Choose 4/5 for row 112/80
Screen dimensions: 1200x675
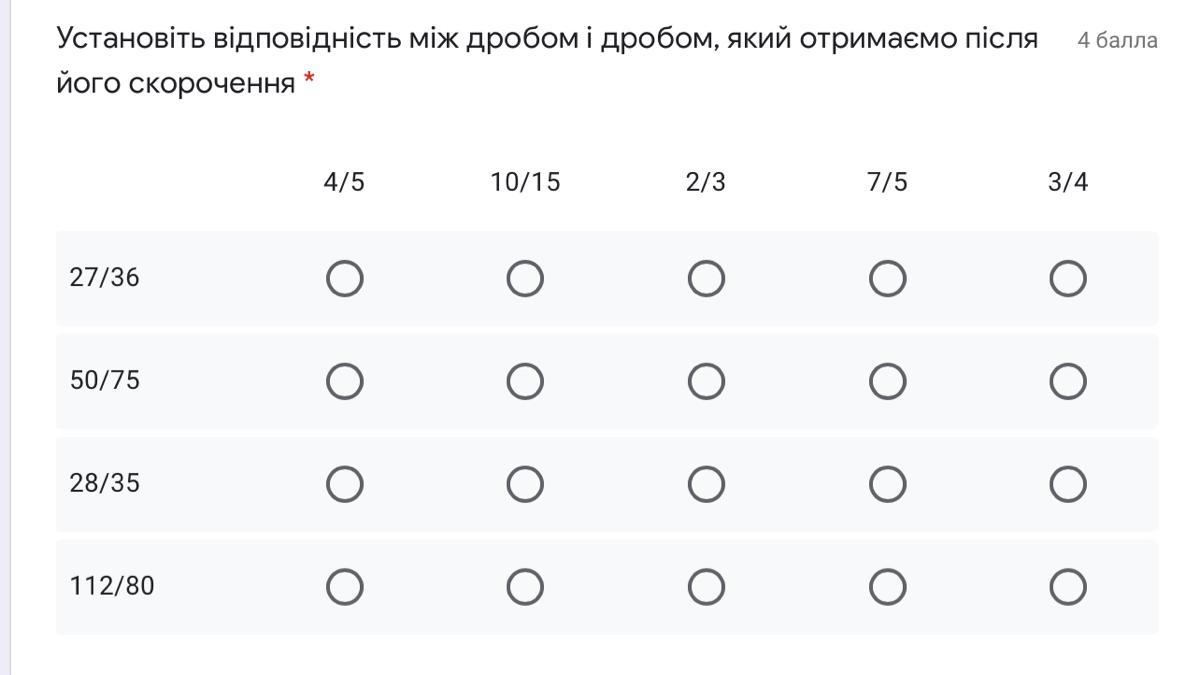click(344, 587)
